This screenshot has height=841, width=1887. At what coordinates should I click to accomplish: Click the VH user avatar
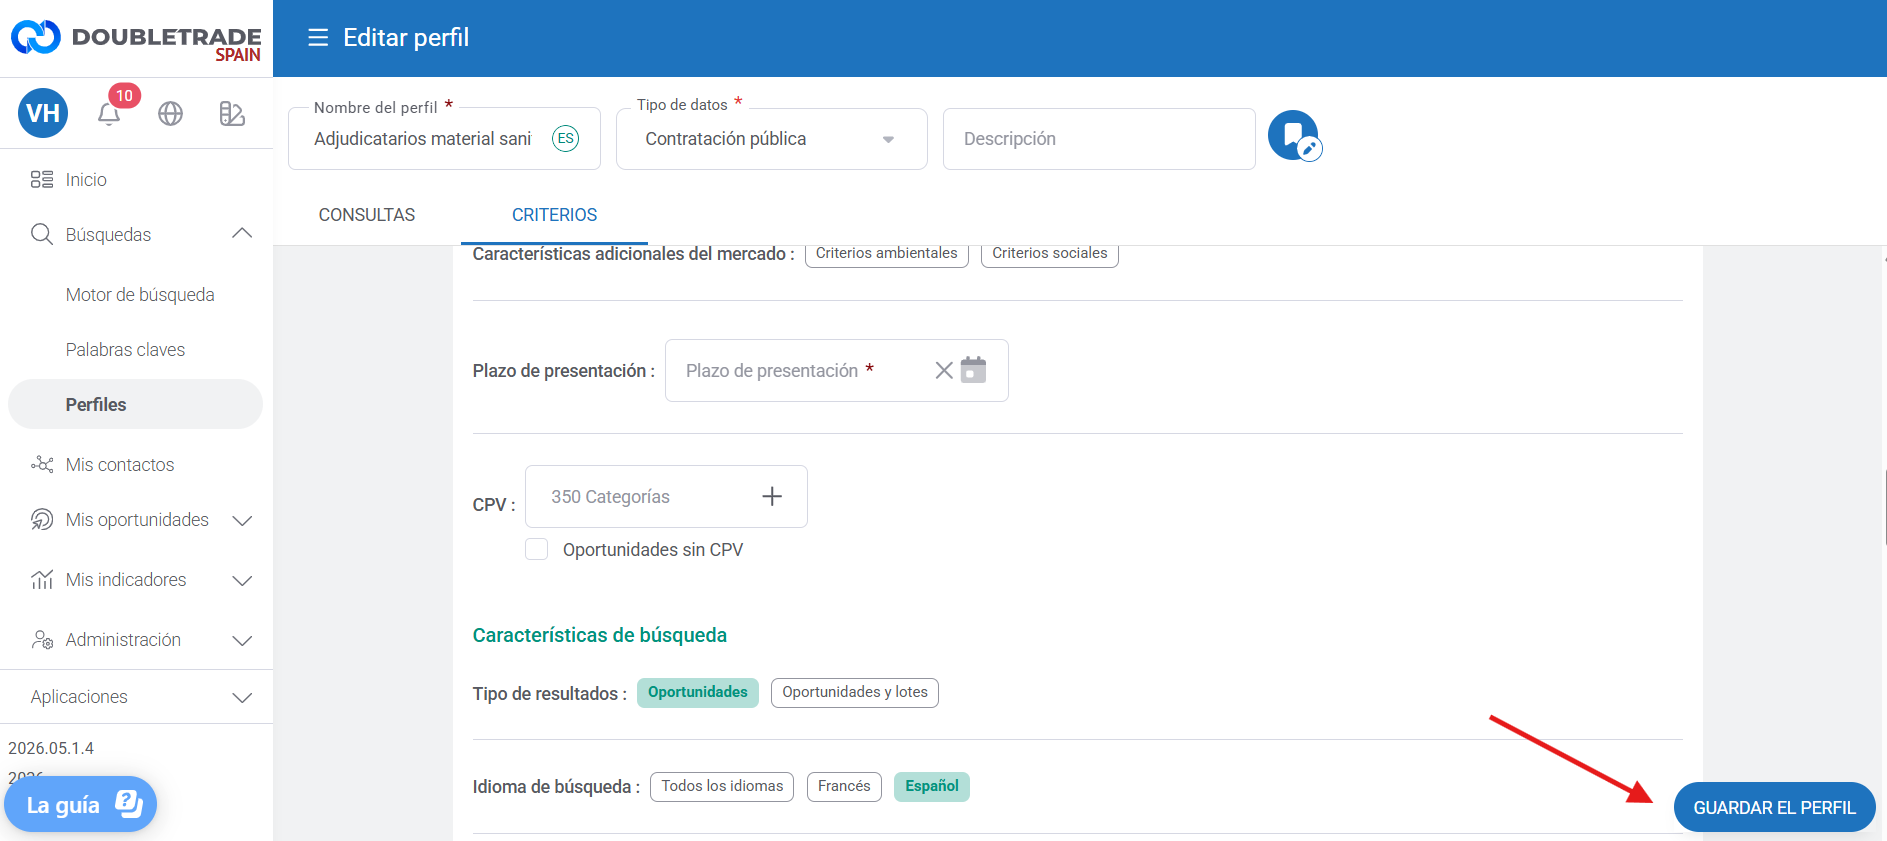click(x=43, y=113)
